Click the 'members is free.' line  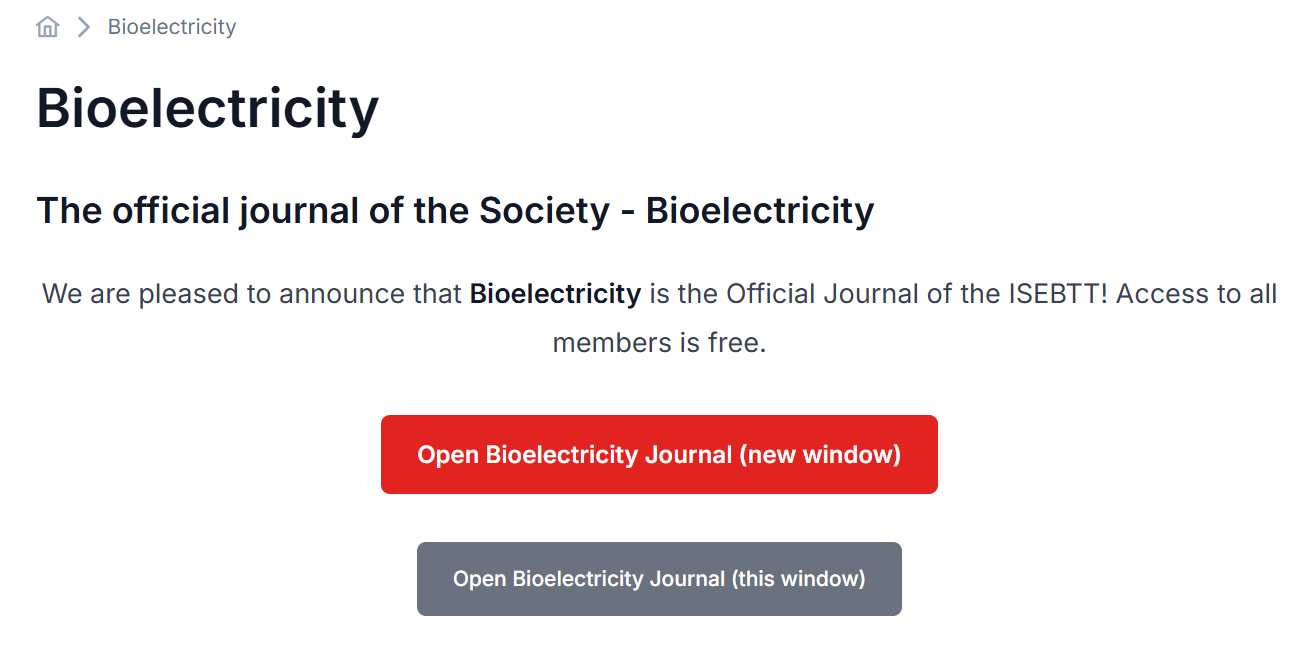[x=659, y=343]
